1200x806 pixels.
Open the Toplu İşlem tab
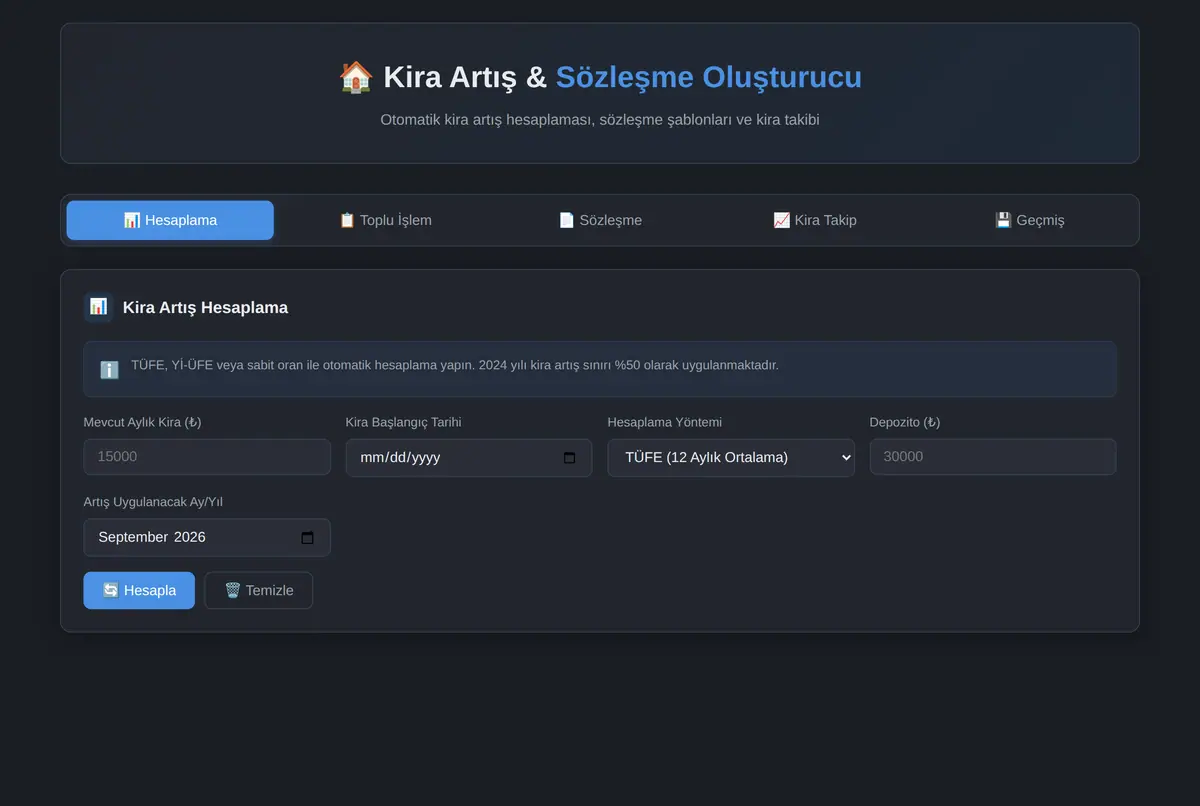click(385, 220)
